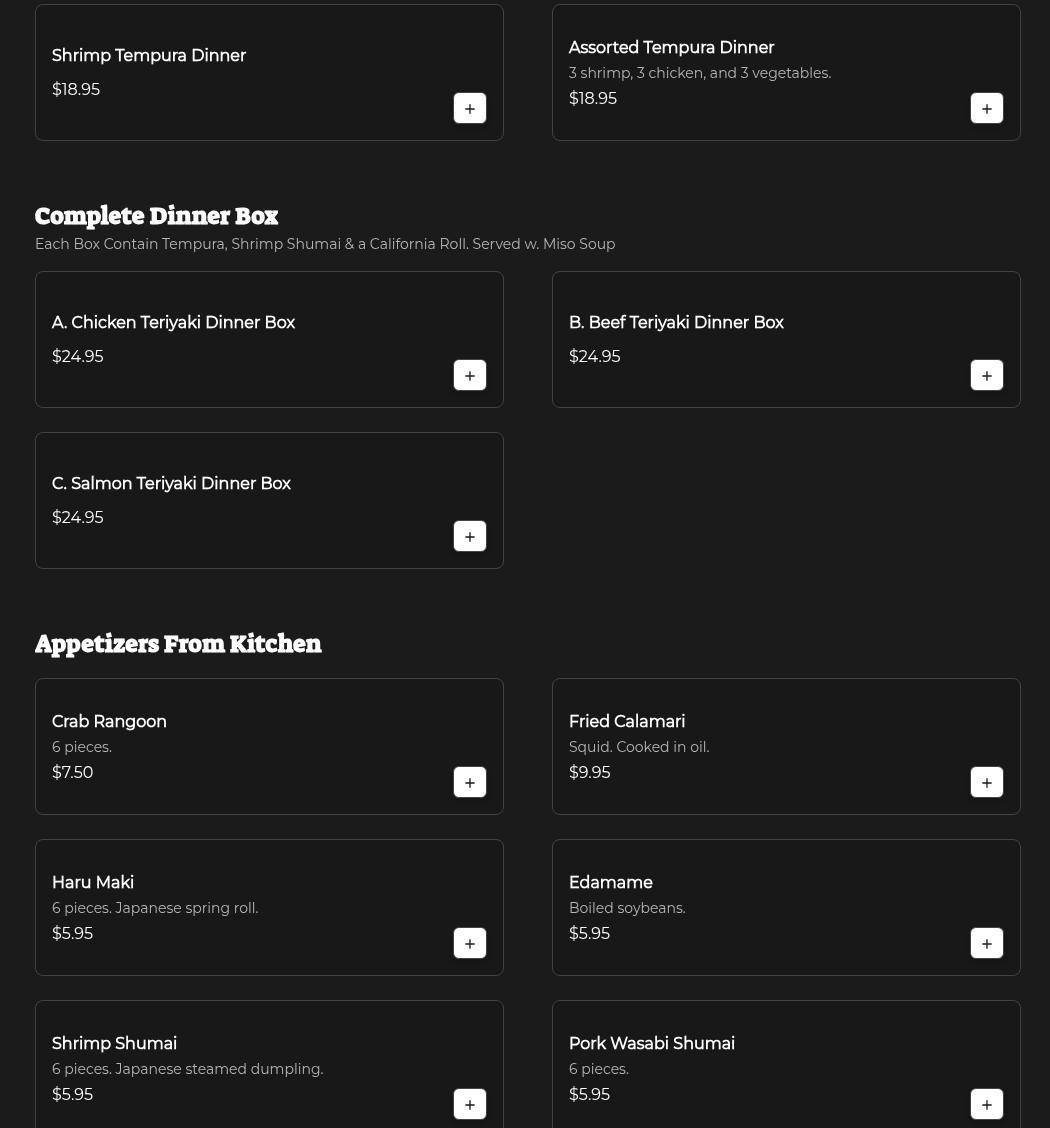Image resolution: width=1050 pixels, height=1128 pixels.
Task: Add Haru Maki with plus icon
Action: point(470,944)
